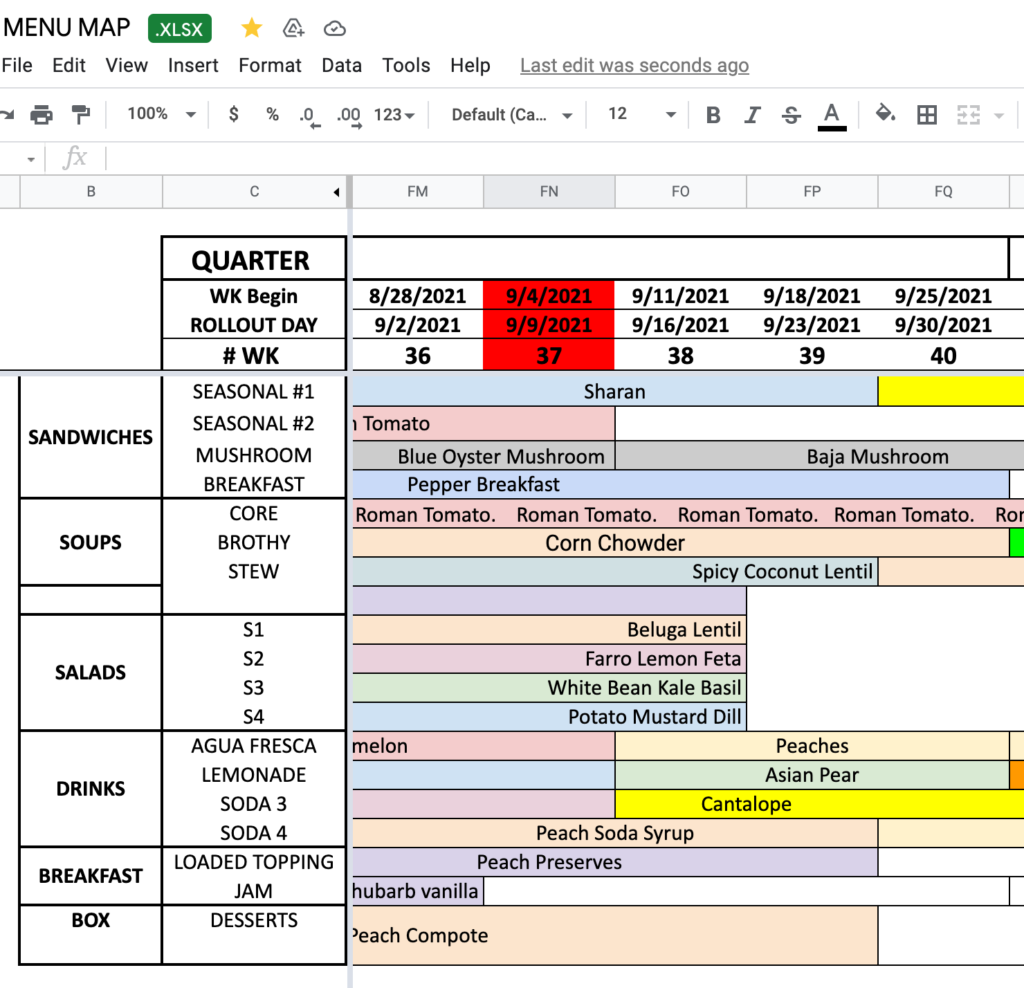Toggle strikethrough formatting

[x=791, y=115]
